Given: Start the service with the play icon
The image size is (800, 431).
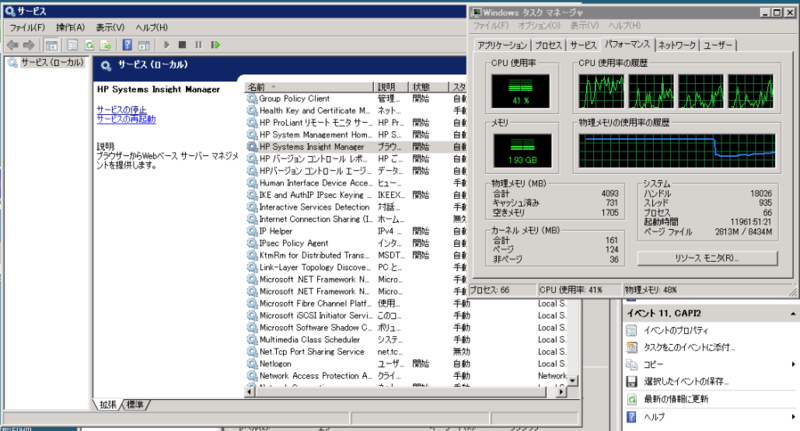Looking at the screenshot, I should point(166,45).
